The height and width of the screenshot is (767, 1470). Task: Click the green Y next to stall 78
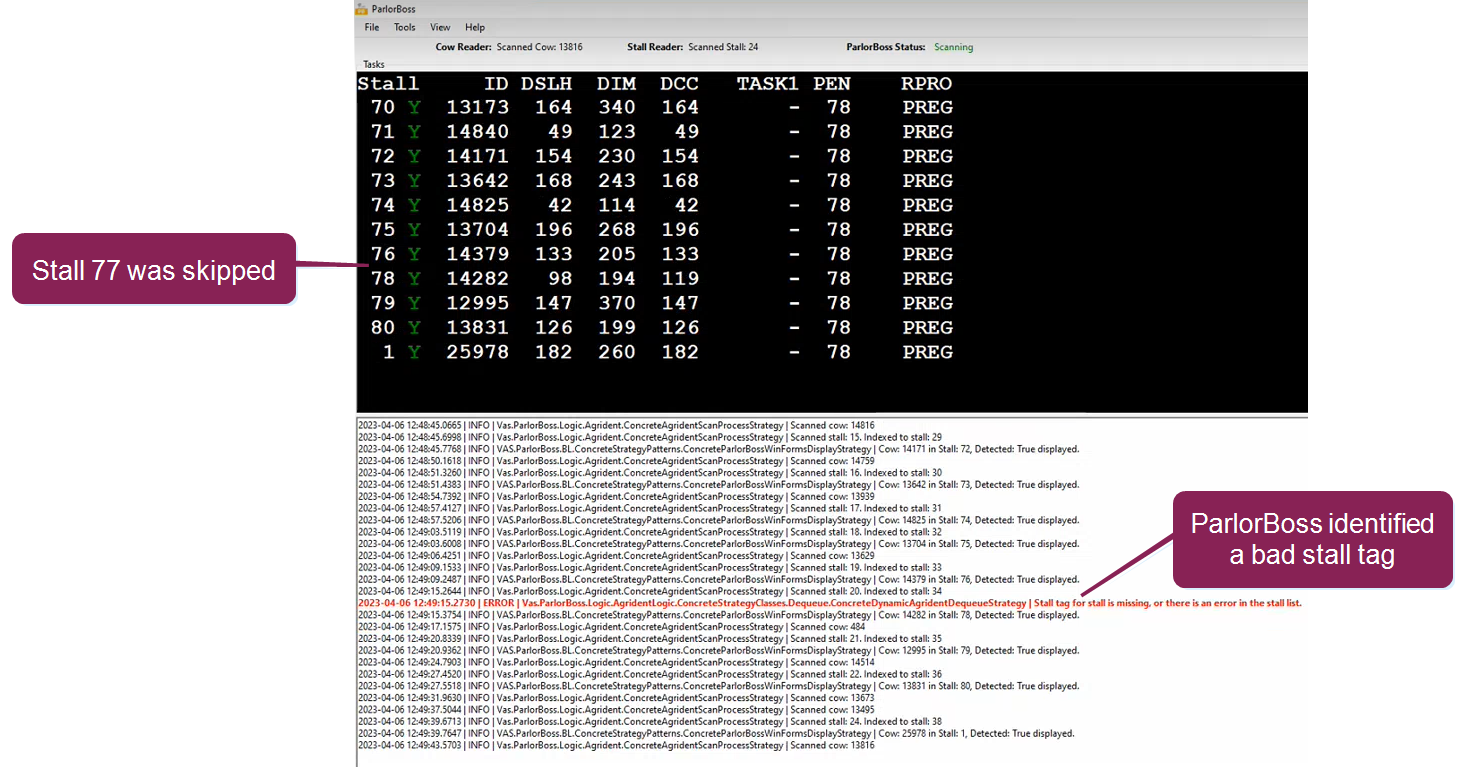click(414, 279)
